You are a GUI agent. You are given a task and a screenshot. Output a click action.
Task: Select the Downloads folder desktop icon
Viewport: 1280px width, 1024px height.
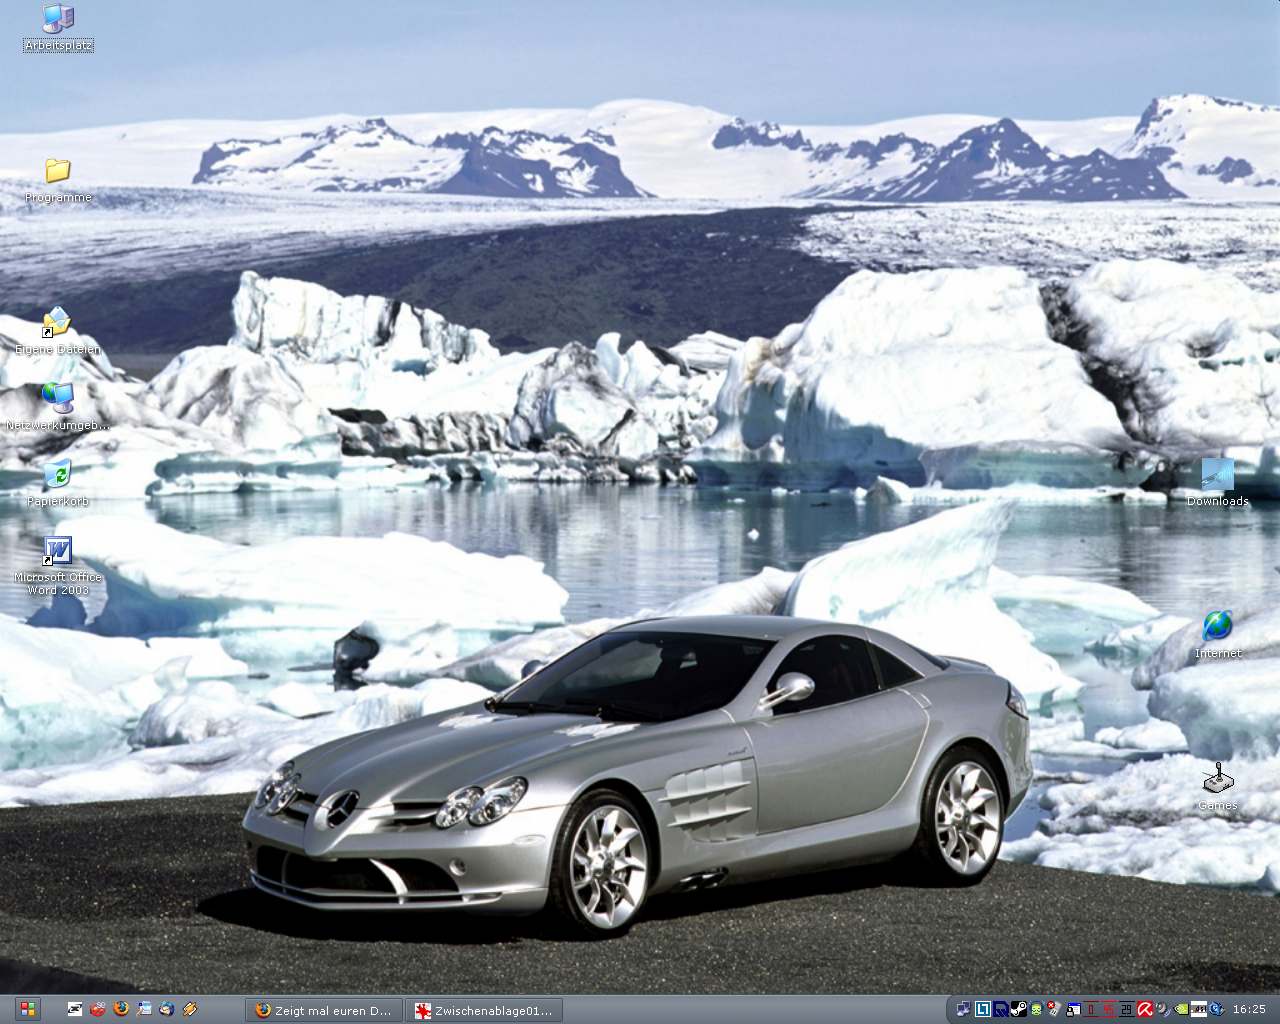click(x=1217, y=474)
